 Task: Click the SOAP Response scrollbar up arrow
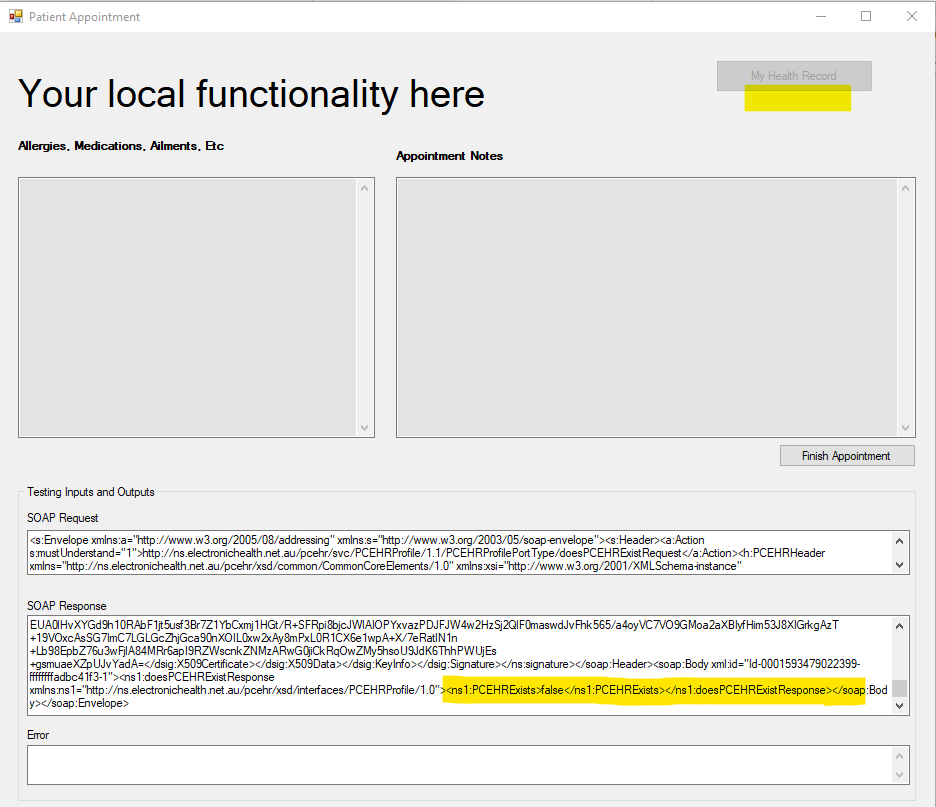click(900, 626)
